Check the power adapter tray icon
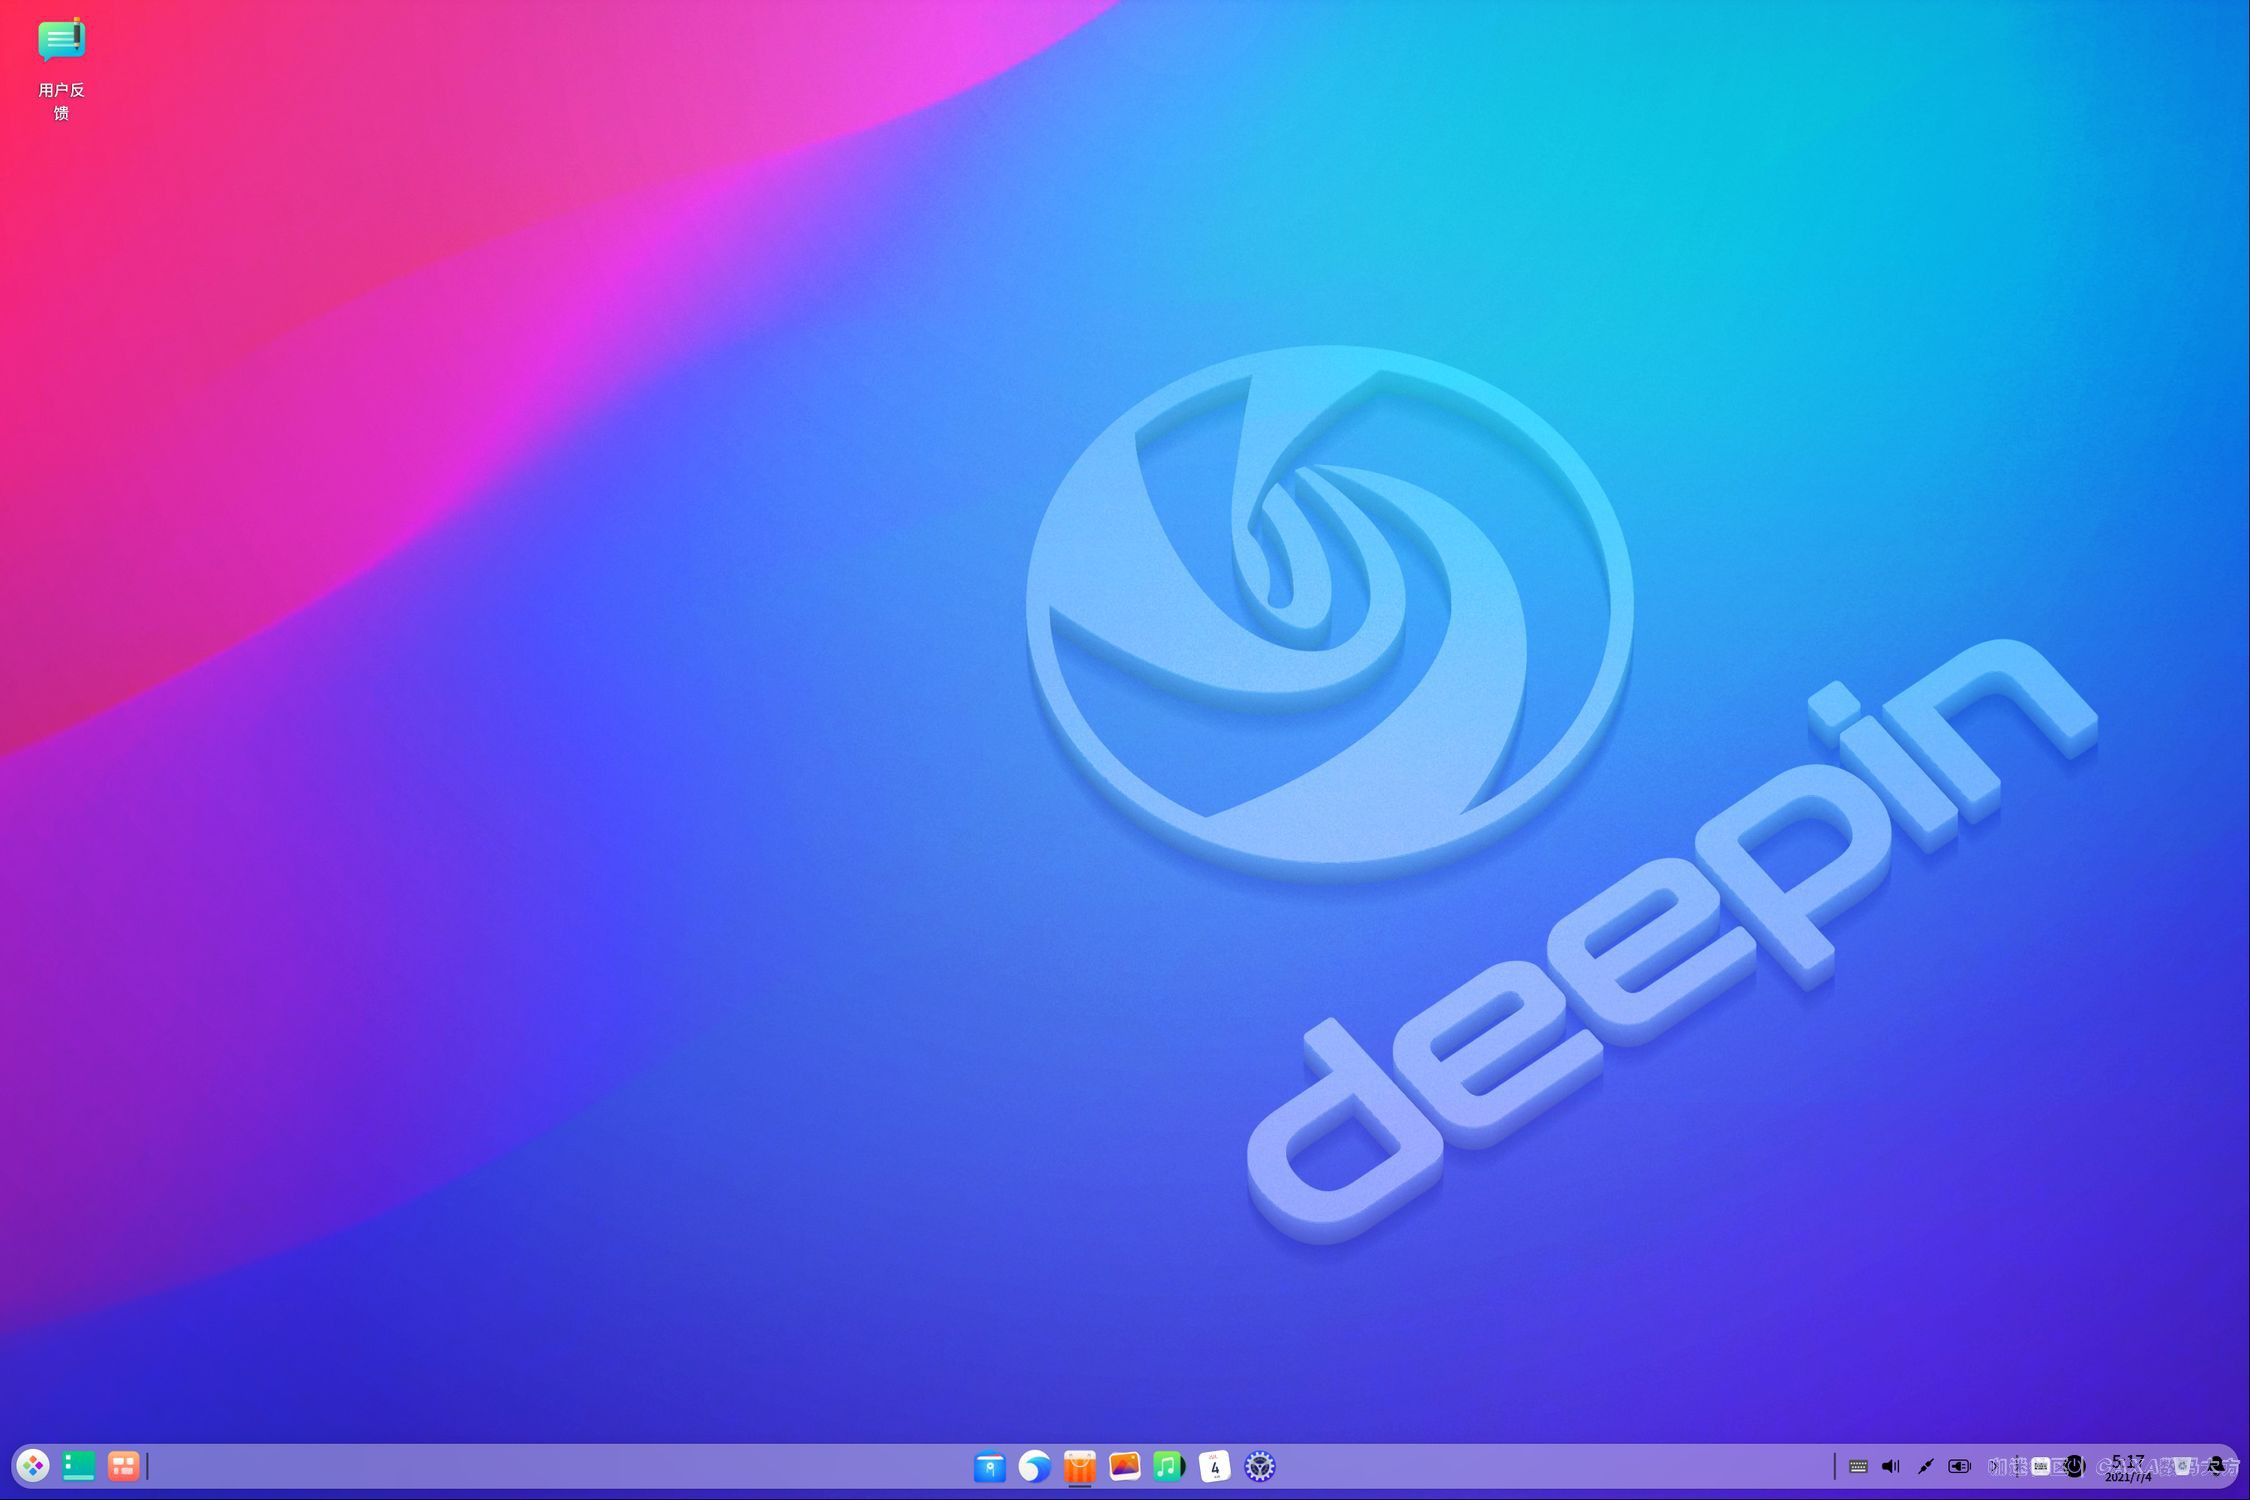2250x1500 pixels. [1924, 1466]
